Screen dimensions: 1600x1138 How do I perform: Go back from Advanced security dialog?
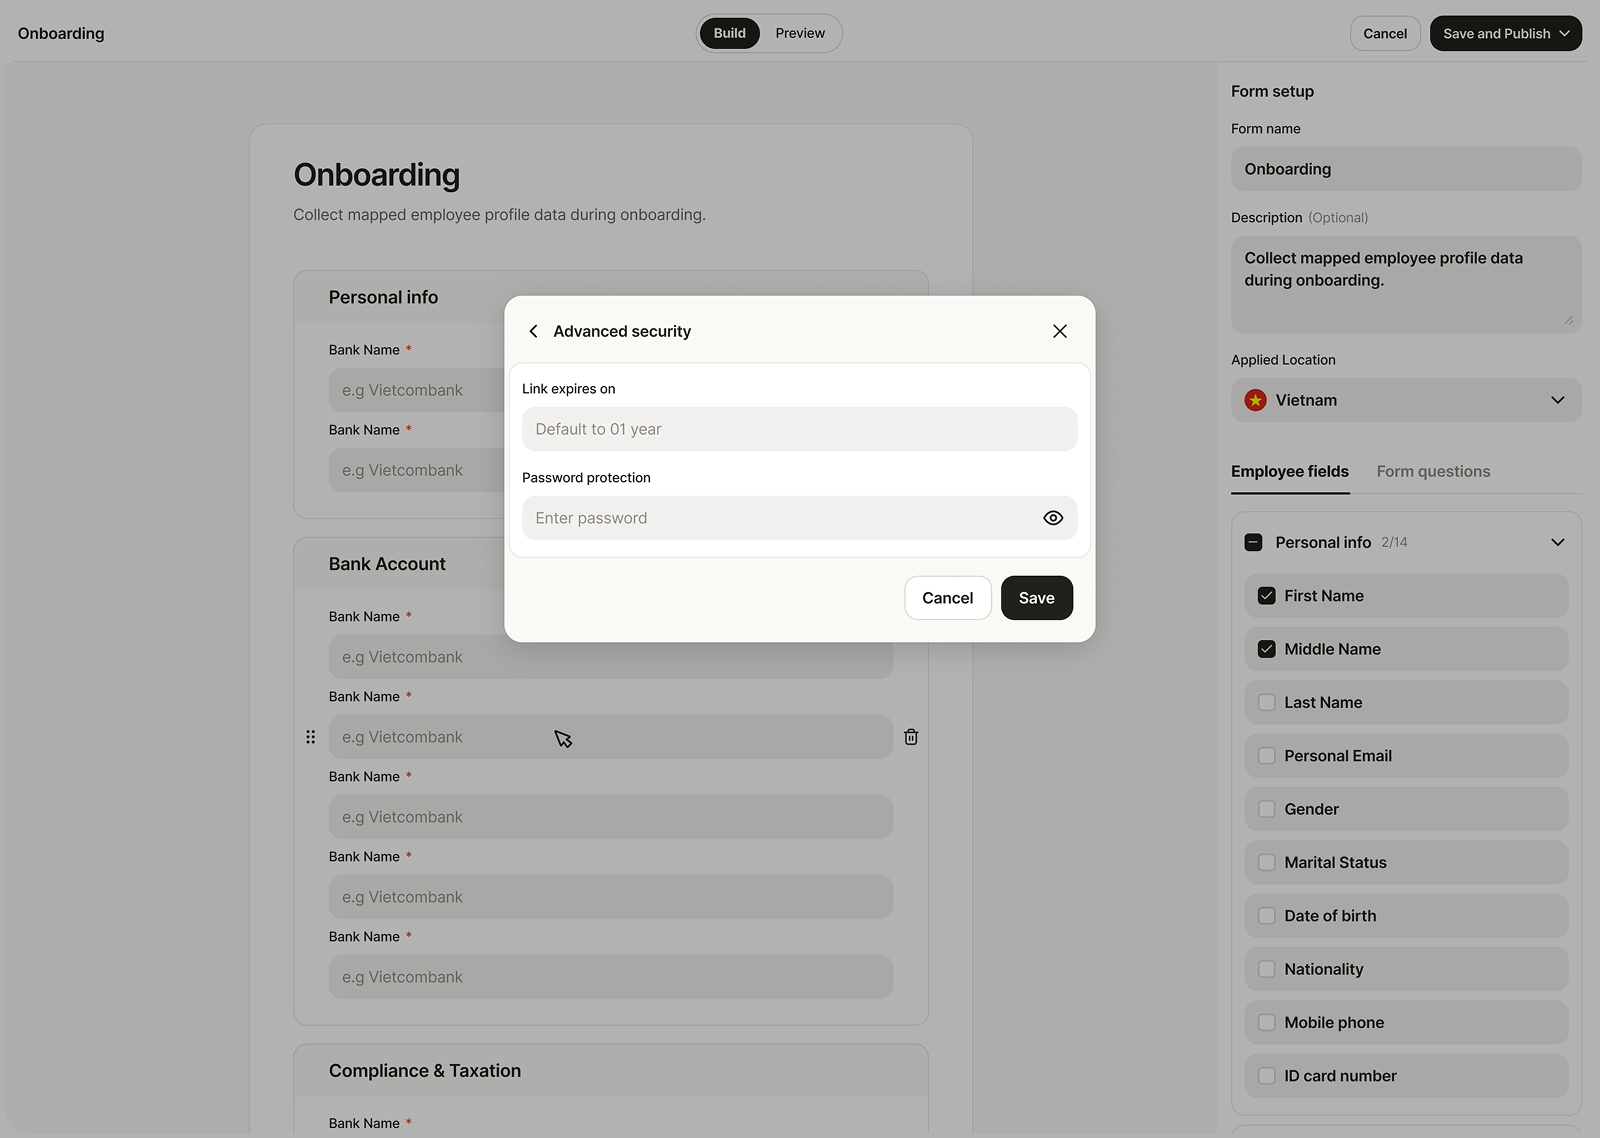point(533,331)
